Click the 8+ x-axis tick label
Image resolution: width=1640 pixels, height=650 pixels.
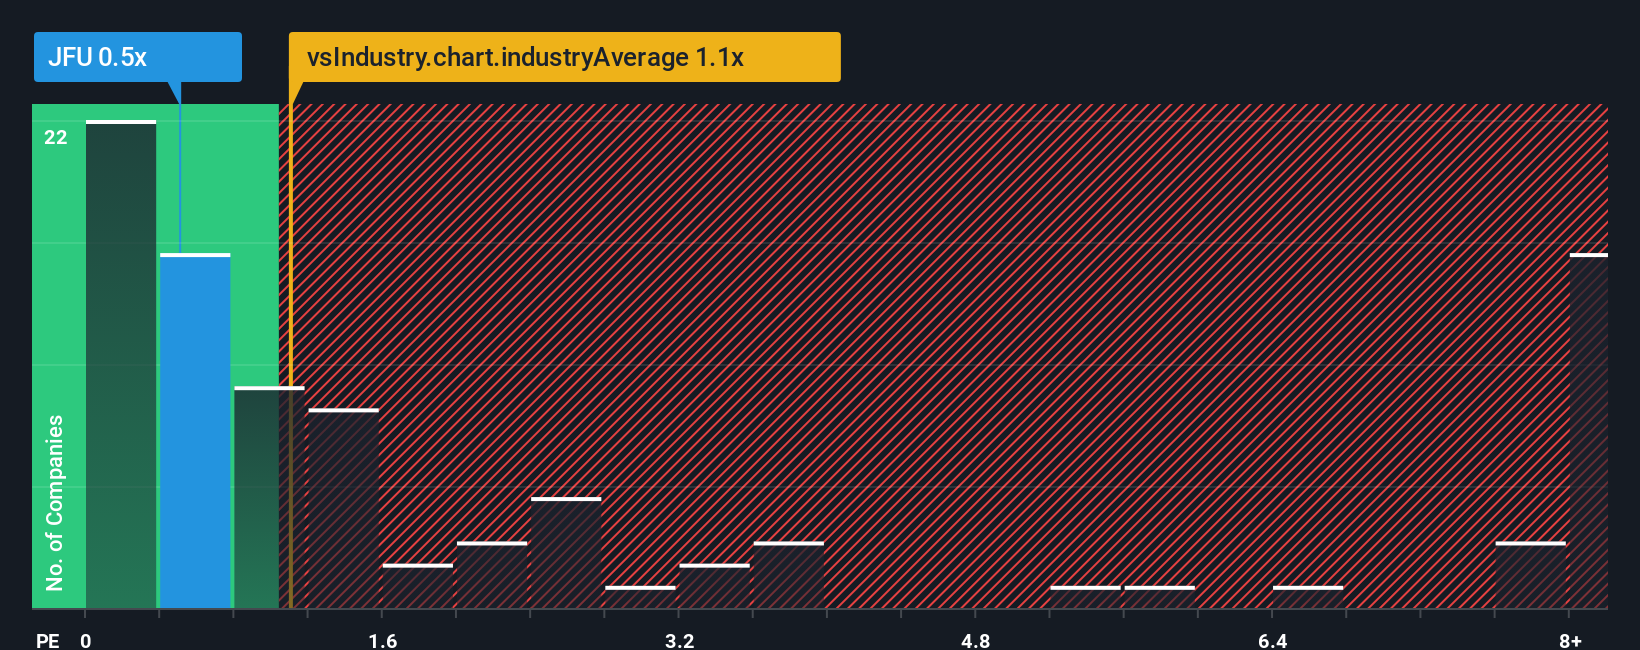coord(1571,640)
